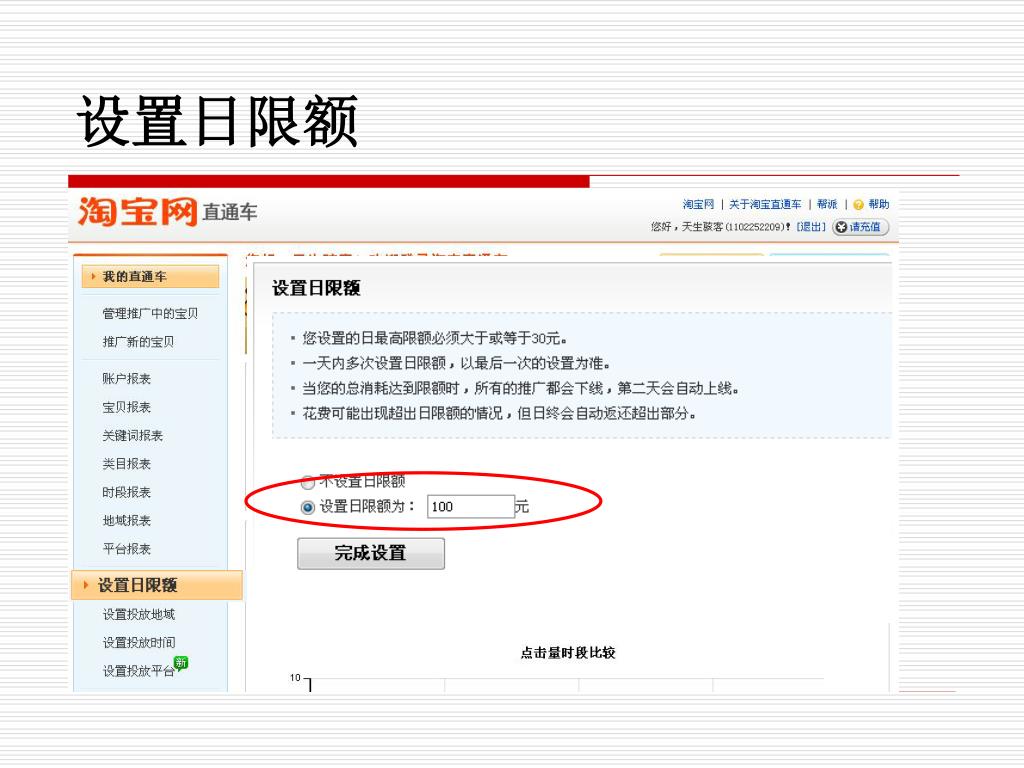The image size is (1024, 768).
Task: Click the 帮助 help link
Action: point(878,204)
